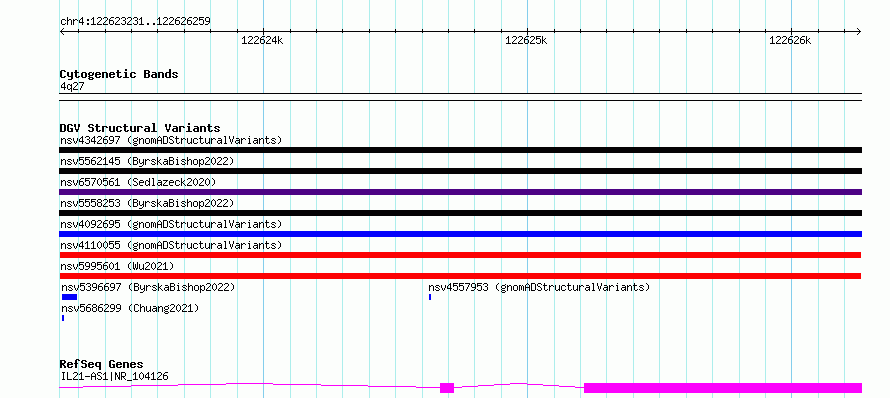Select the black bar under nsv4342697
Image resolution: width=890 pixels, height=398 pixels.
(460, 150)
